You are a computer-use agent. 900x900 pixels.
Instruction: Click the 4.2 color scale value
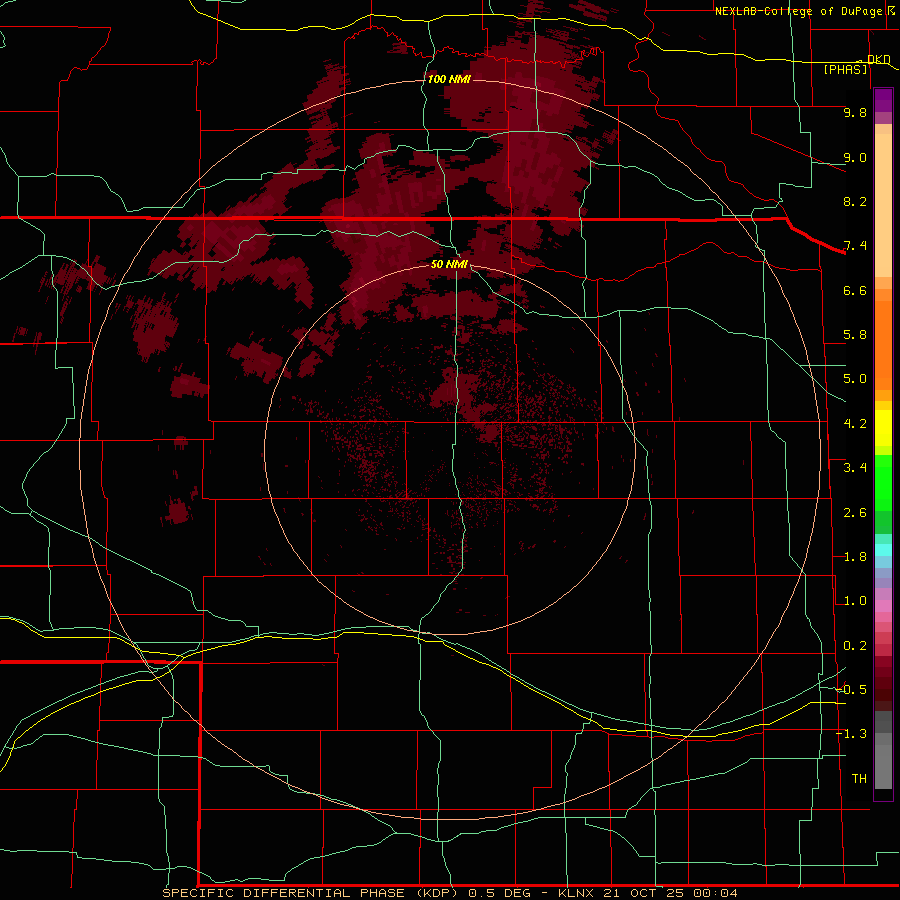tap(854, 424)
